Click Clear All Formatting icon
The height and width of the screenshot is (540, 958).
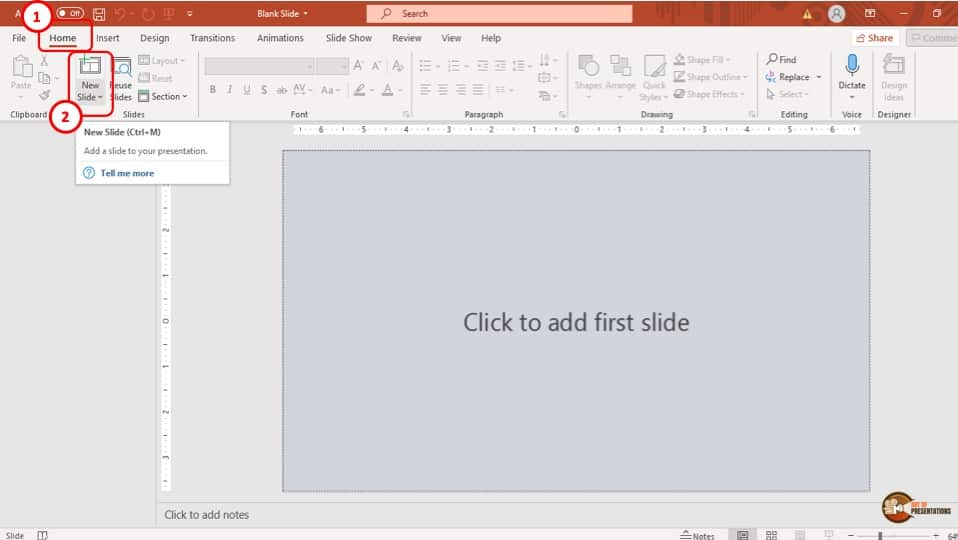pos(398,65)
